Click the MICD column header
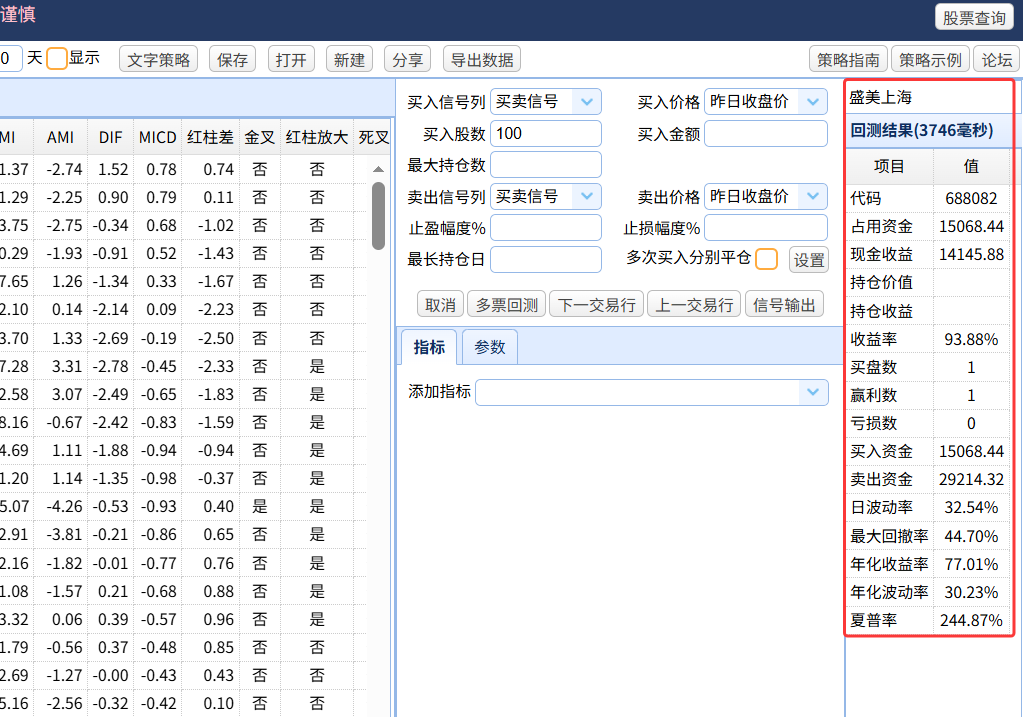 tap(157, 138)
